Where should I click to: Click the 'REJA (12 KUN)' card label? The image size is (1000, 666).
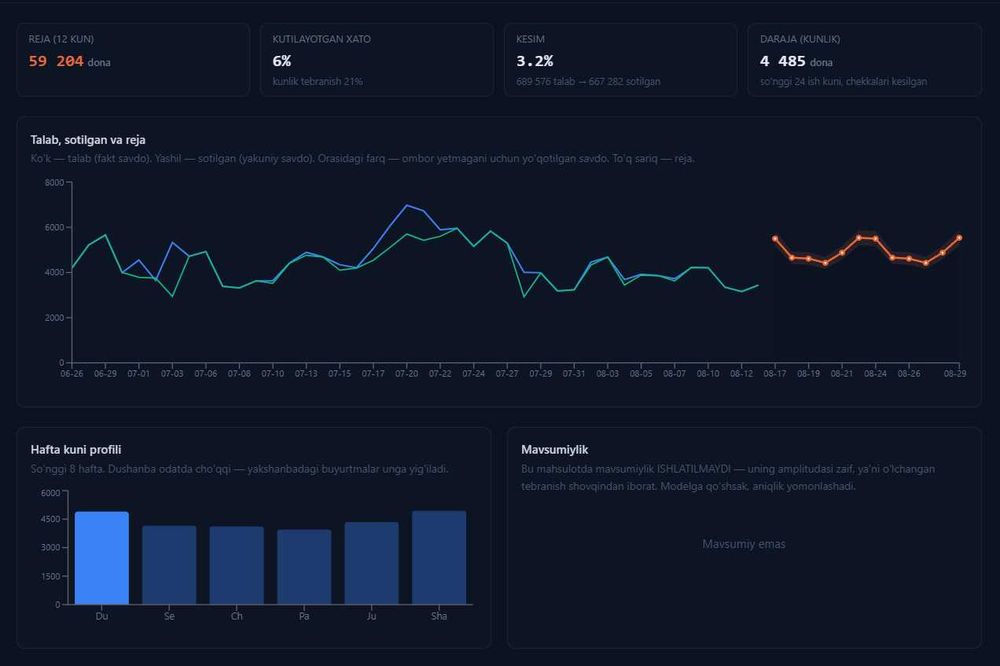point(61,39)
